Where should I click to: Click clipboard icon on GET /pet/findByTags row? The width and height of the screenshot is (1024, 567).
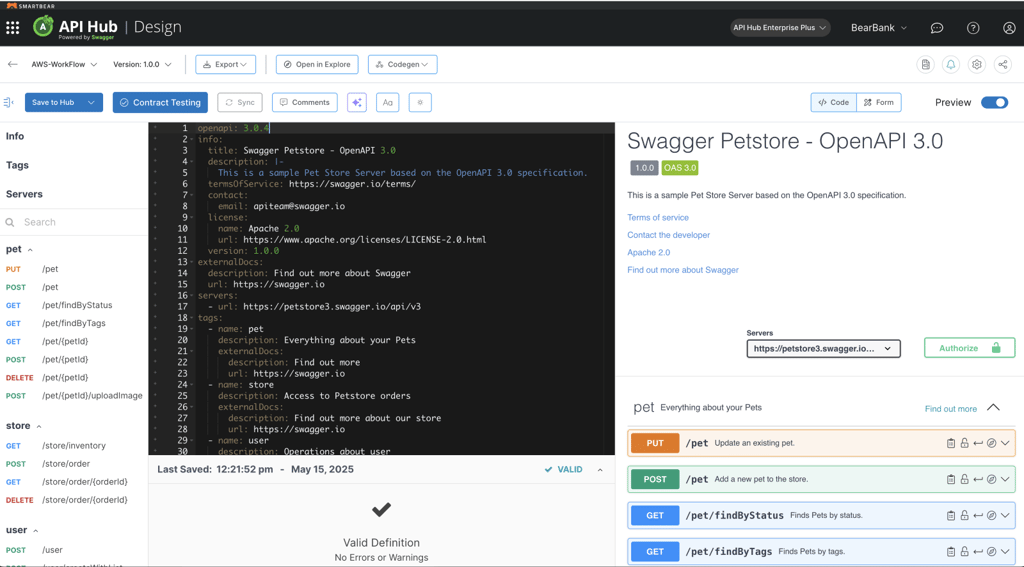[951, 552]
